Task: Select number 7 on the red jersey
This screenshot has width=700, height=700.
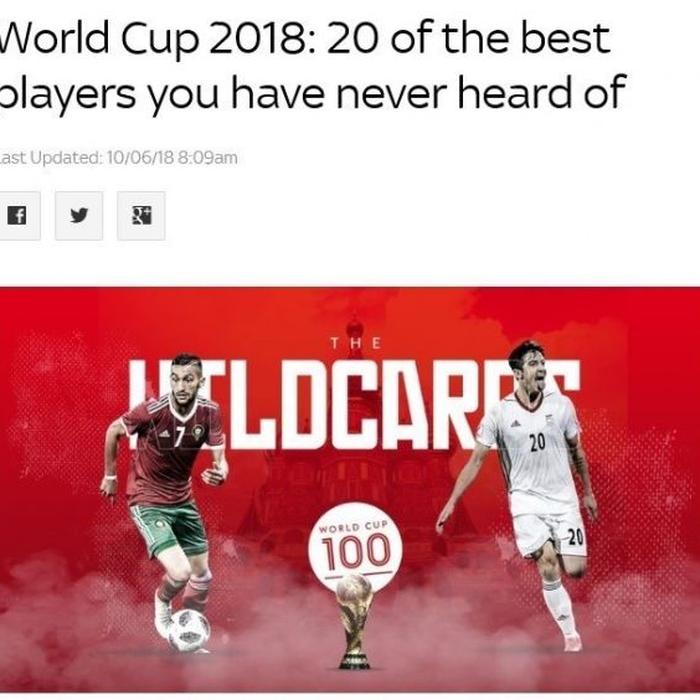Action: click(x=179, y=436)
